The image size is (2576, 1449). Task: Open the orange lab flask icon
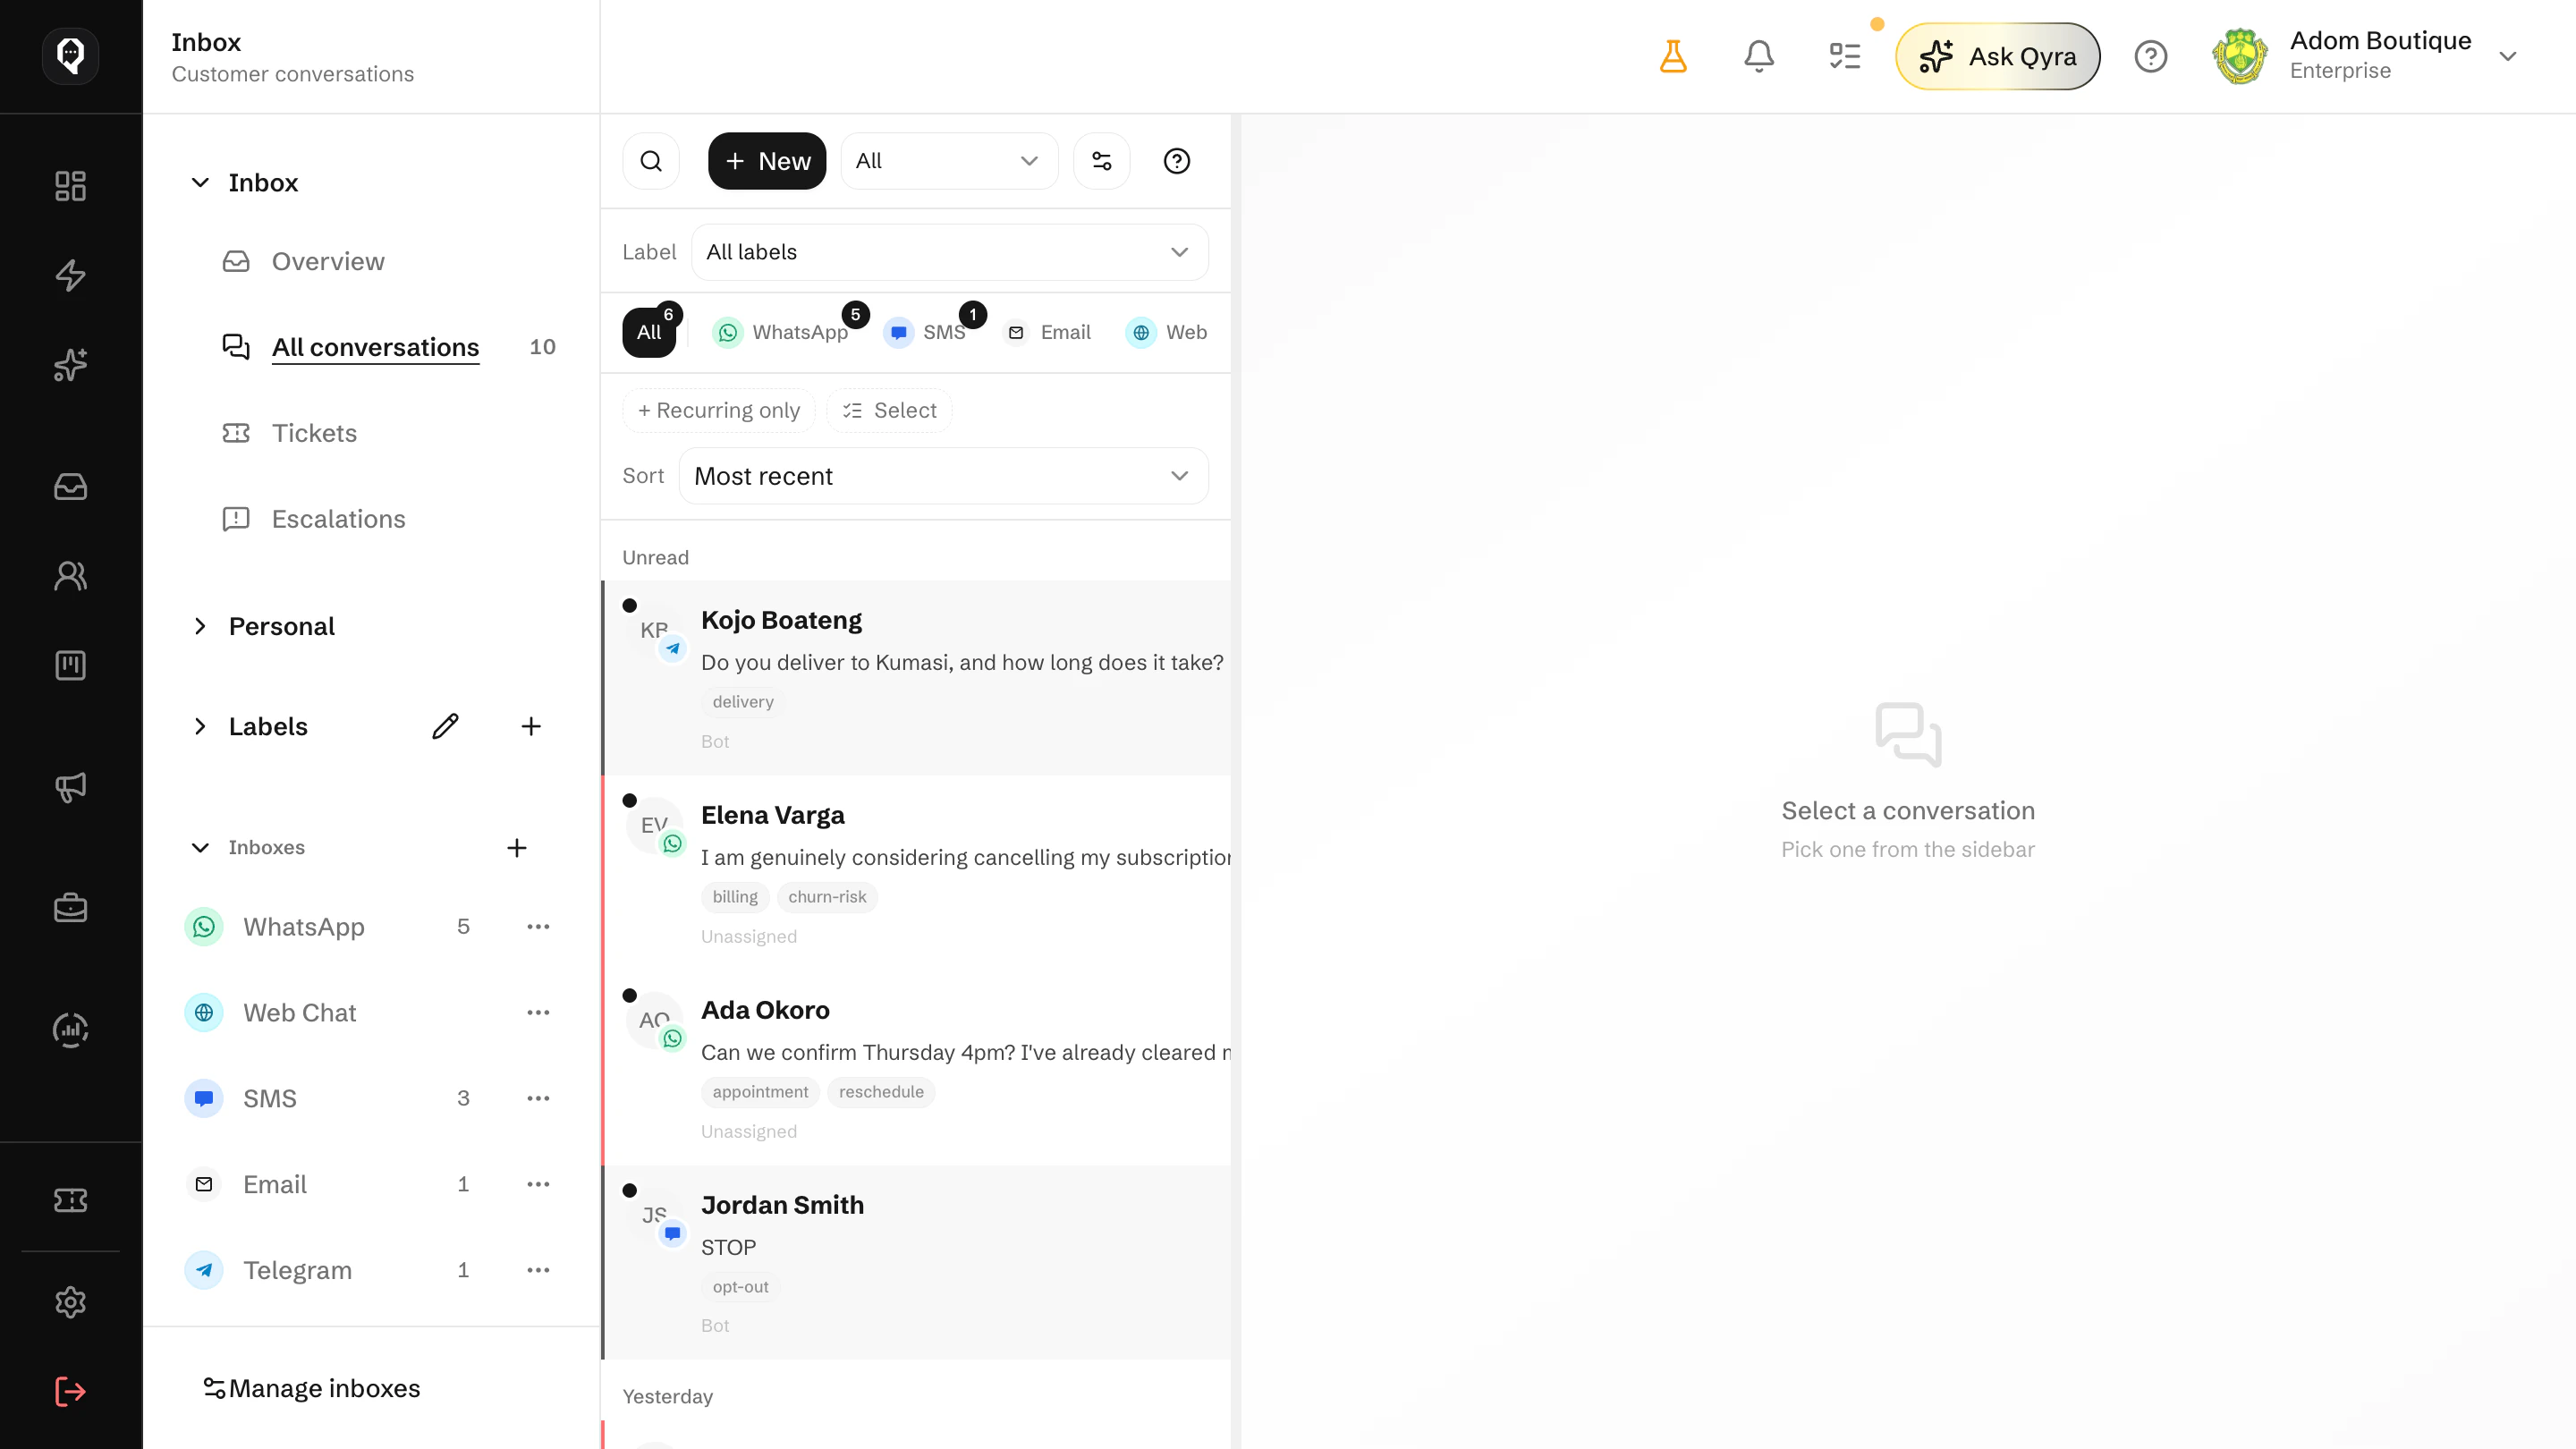(1673, 56)
